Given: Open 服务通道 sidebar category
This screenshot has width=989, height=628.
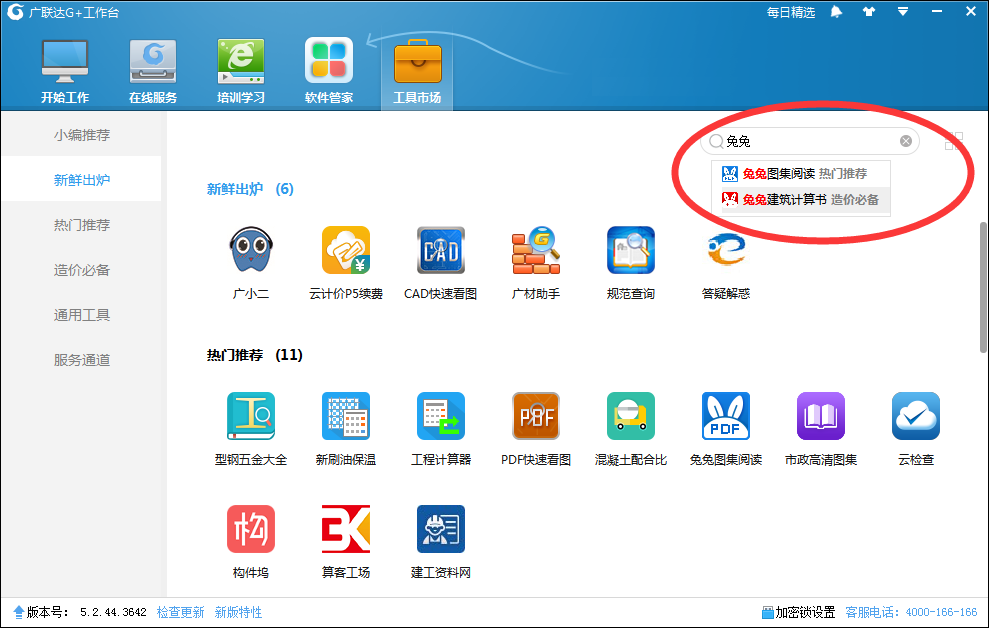Looking at the screenshot, I should [x=81, y=360].
